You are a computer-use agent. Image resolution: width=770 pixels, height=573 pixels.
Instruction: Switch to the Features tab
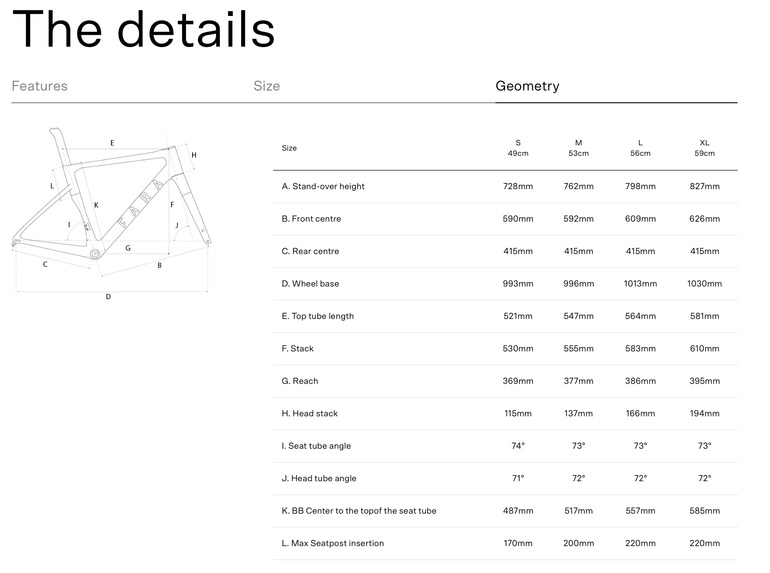[40, 86]
